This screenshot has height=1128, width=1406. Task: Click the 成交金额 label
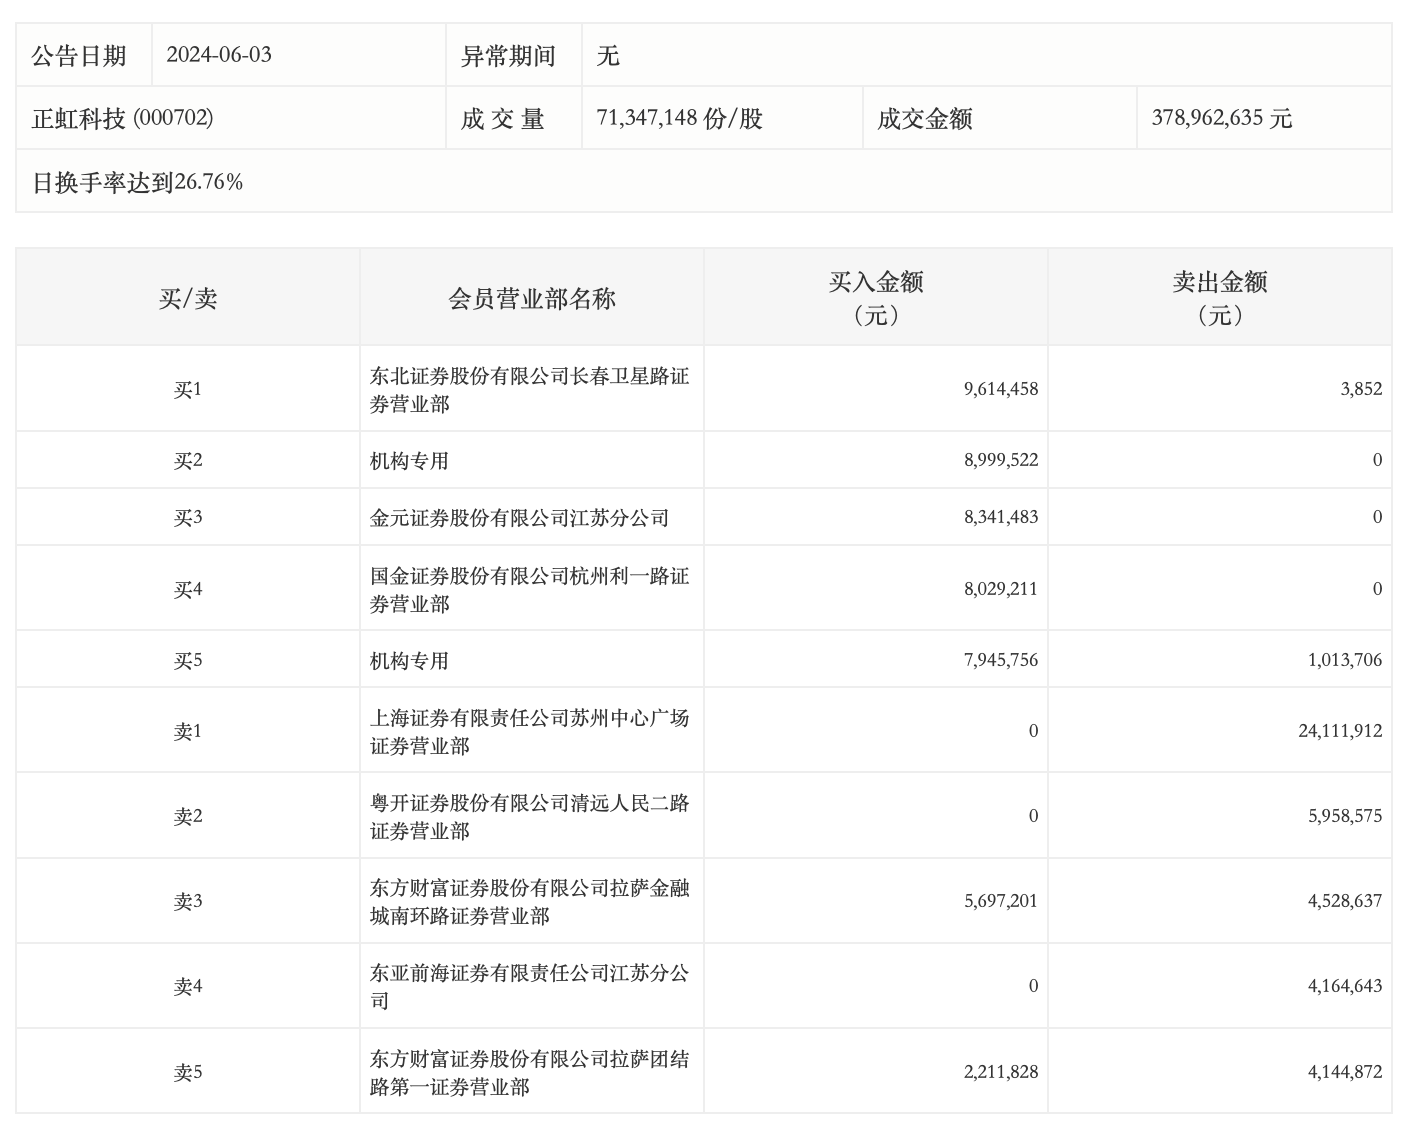pos(925,118)
